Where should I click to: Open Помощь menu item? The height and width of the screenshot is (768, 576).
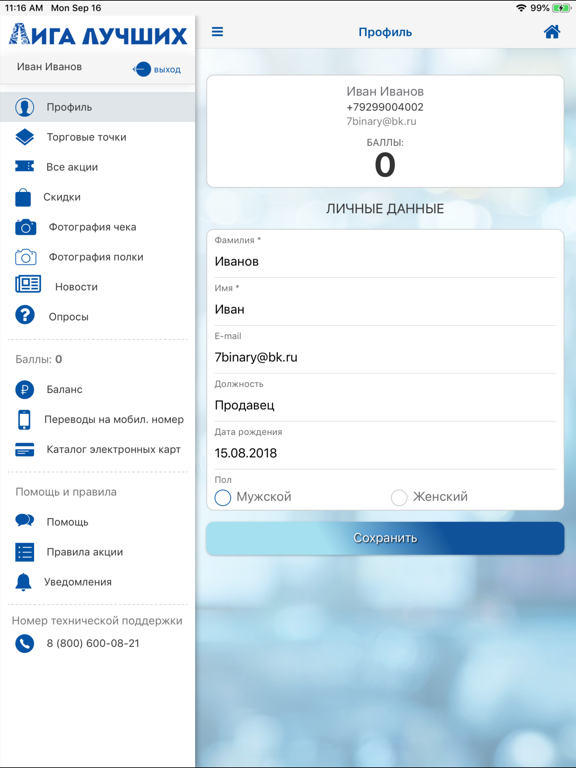[97, 522]
